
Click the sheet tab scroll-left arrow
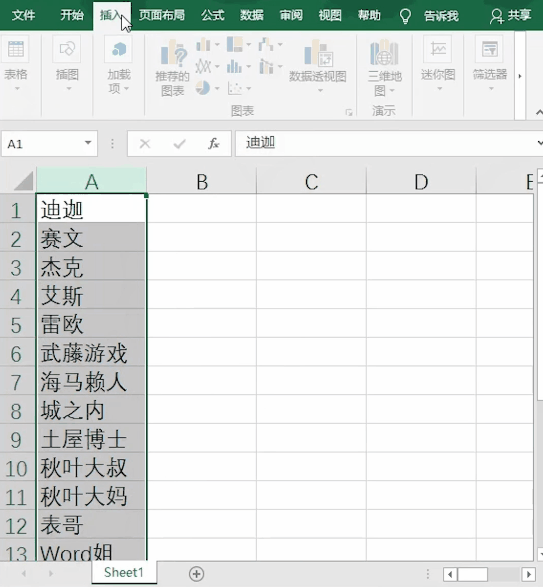coord(24,573)
